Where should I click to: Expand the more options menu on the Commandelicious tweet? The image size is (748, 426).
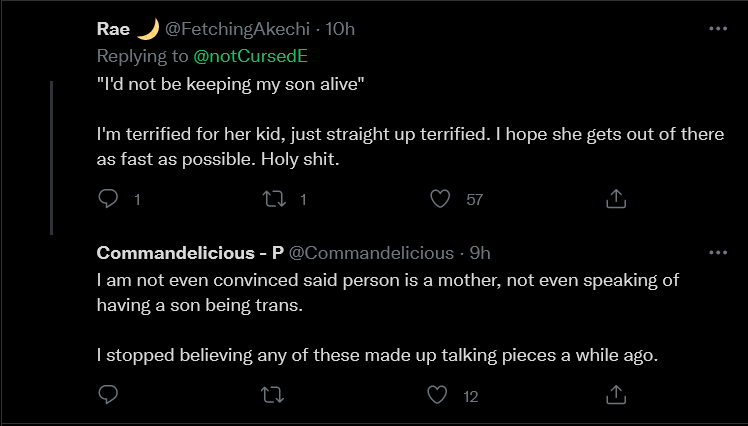718,252
